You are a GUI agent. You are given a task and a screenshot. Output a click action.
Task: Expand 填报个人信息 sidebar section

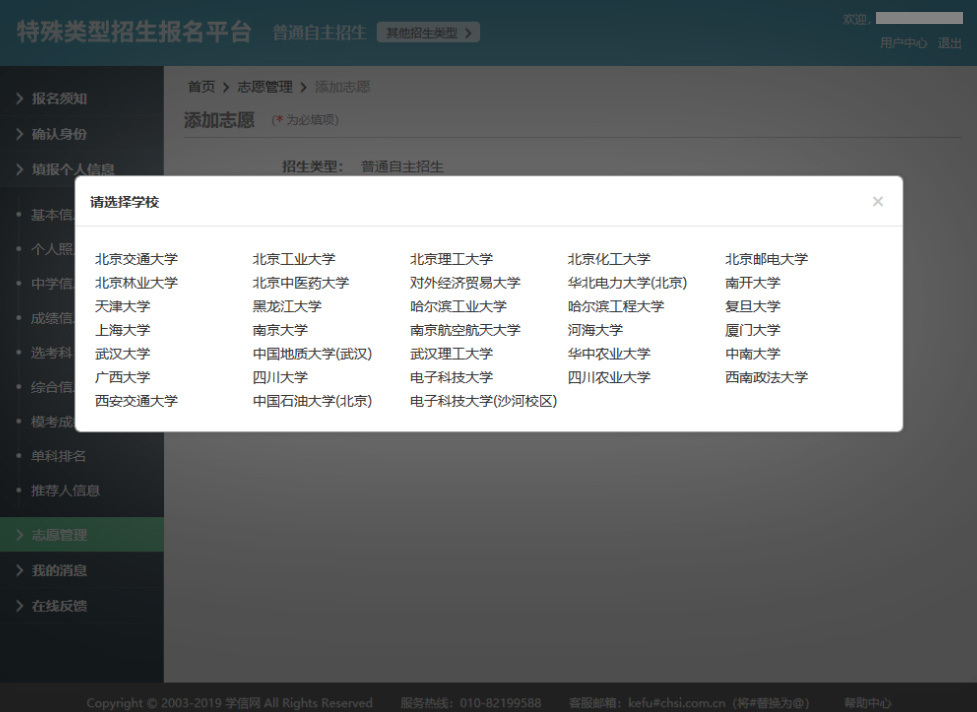[x=82, y=169]
